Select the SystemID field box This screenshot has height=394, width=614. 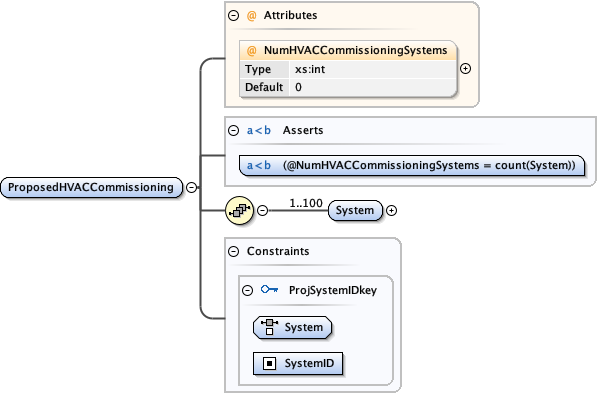(x=298, y=363)
